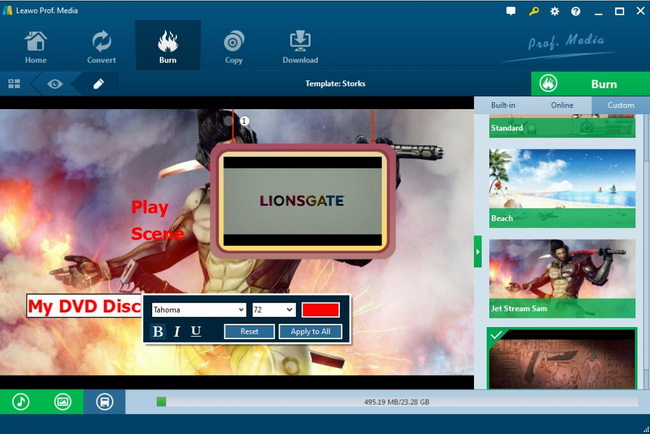Choose the Standard template thumbnail
Image resolution: width=650 pixels, height=434 pixels.
[x=562, y=126]
